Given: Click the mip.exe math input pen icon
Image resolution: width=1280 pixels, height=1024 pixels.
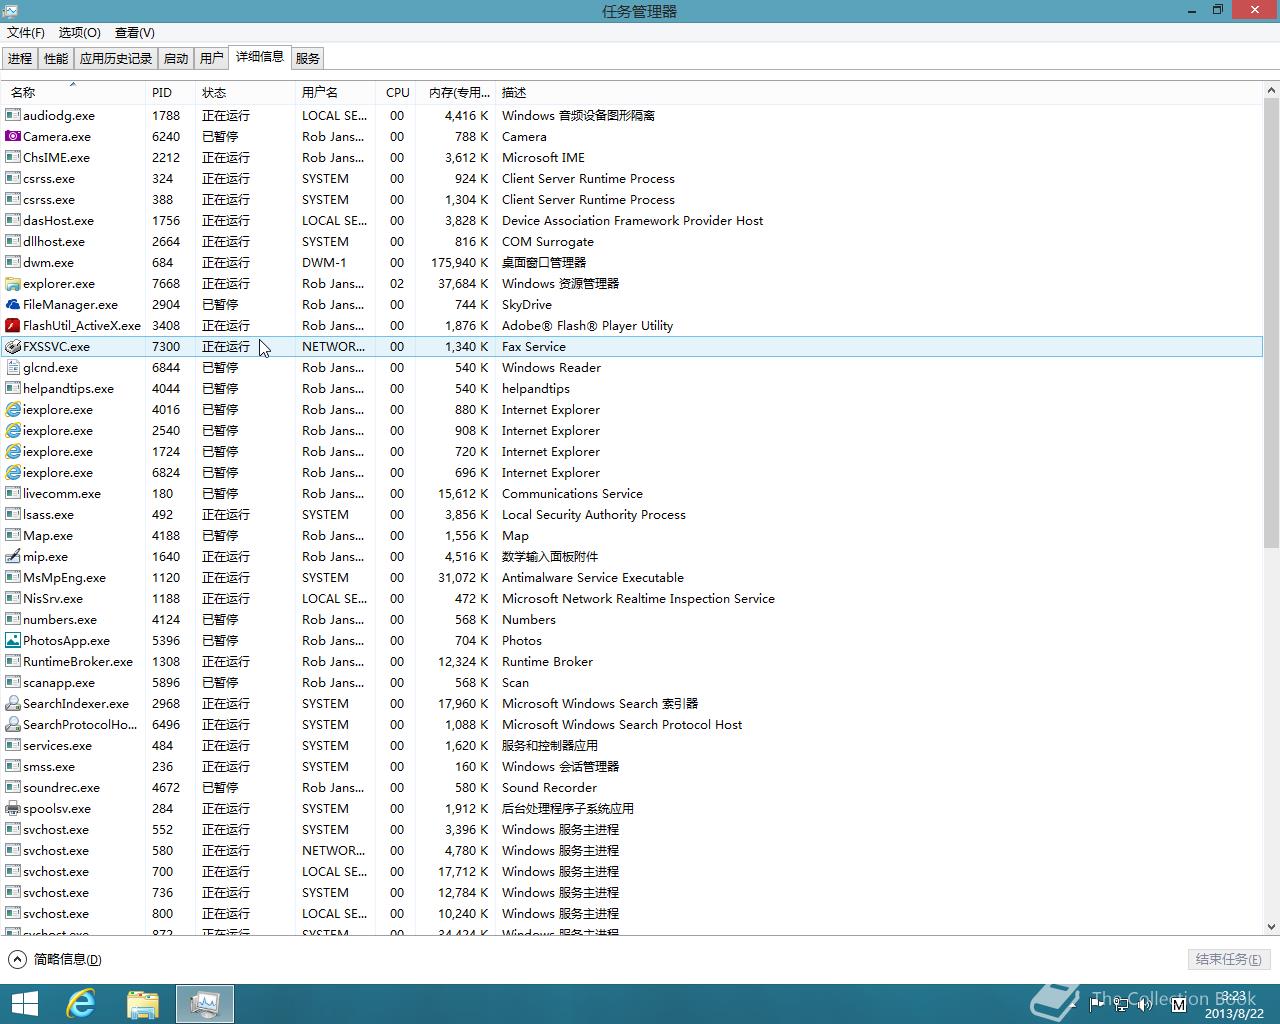Looking at the screenshot, I should tap(13, 556).
